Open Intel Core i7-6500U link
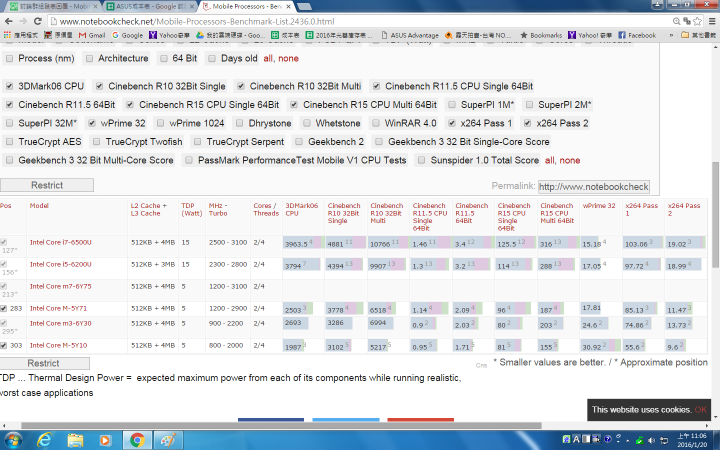720x450 pixels. click(61, 242)
